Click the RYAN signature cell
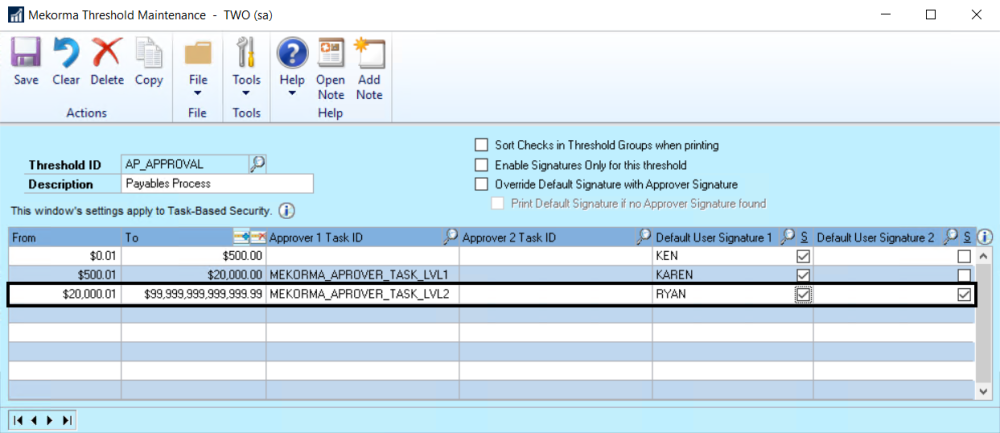The image size is (1000, 433). [724, 295]
